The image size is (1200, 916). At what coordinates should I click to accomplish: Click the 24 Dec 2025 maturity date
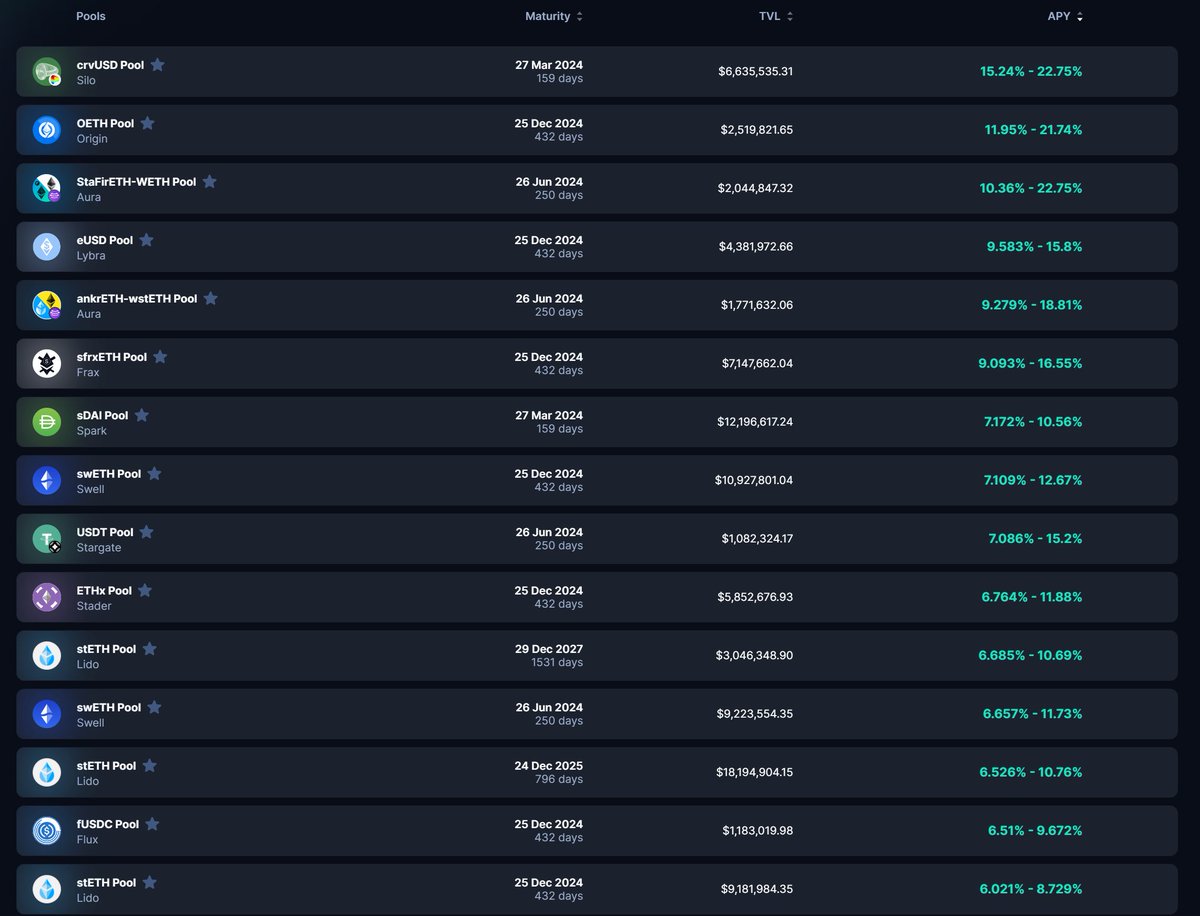tap(549, 766)
